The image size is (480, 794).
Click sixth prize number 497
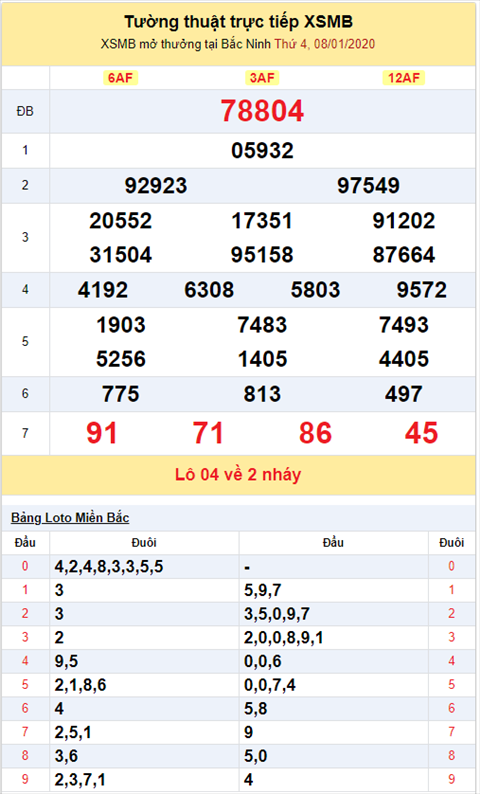[404, 394]
